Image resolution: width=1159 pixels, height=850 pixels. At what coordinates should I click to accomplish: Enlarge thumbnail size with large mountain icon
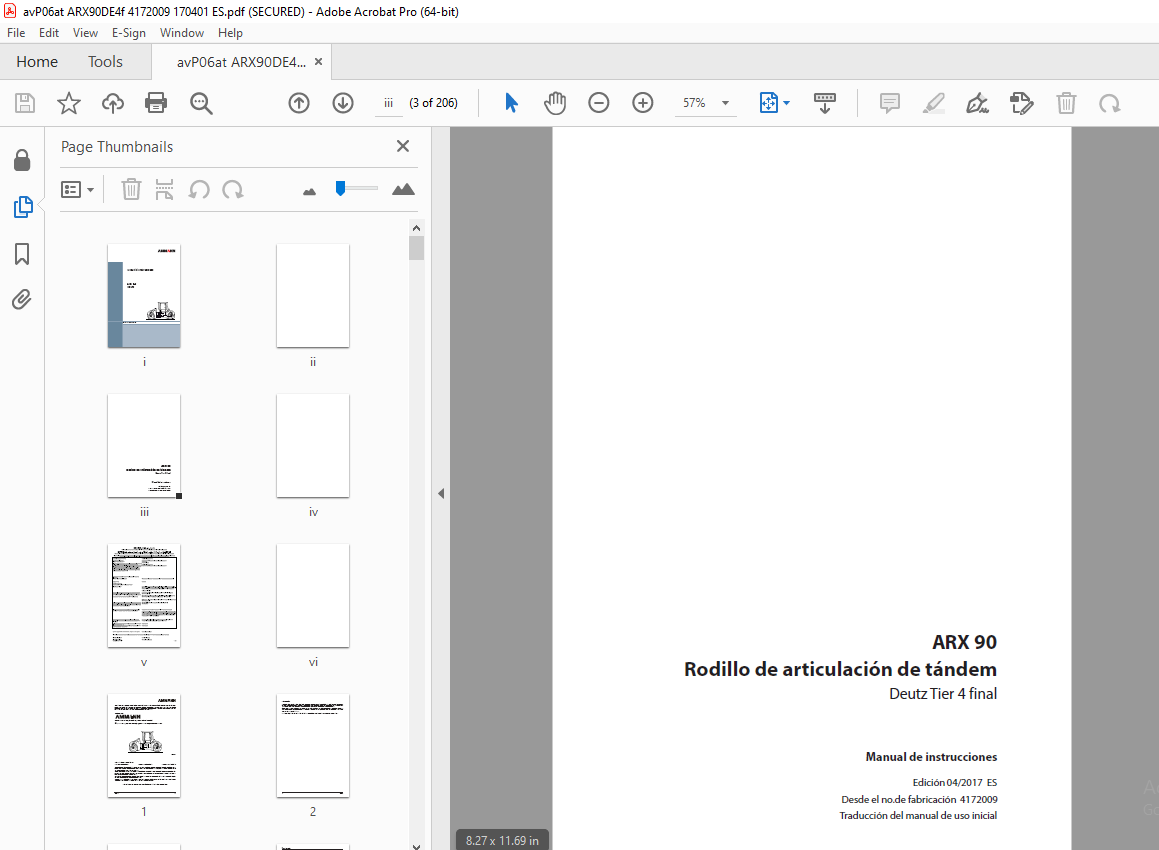(403, 189)
